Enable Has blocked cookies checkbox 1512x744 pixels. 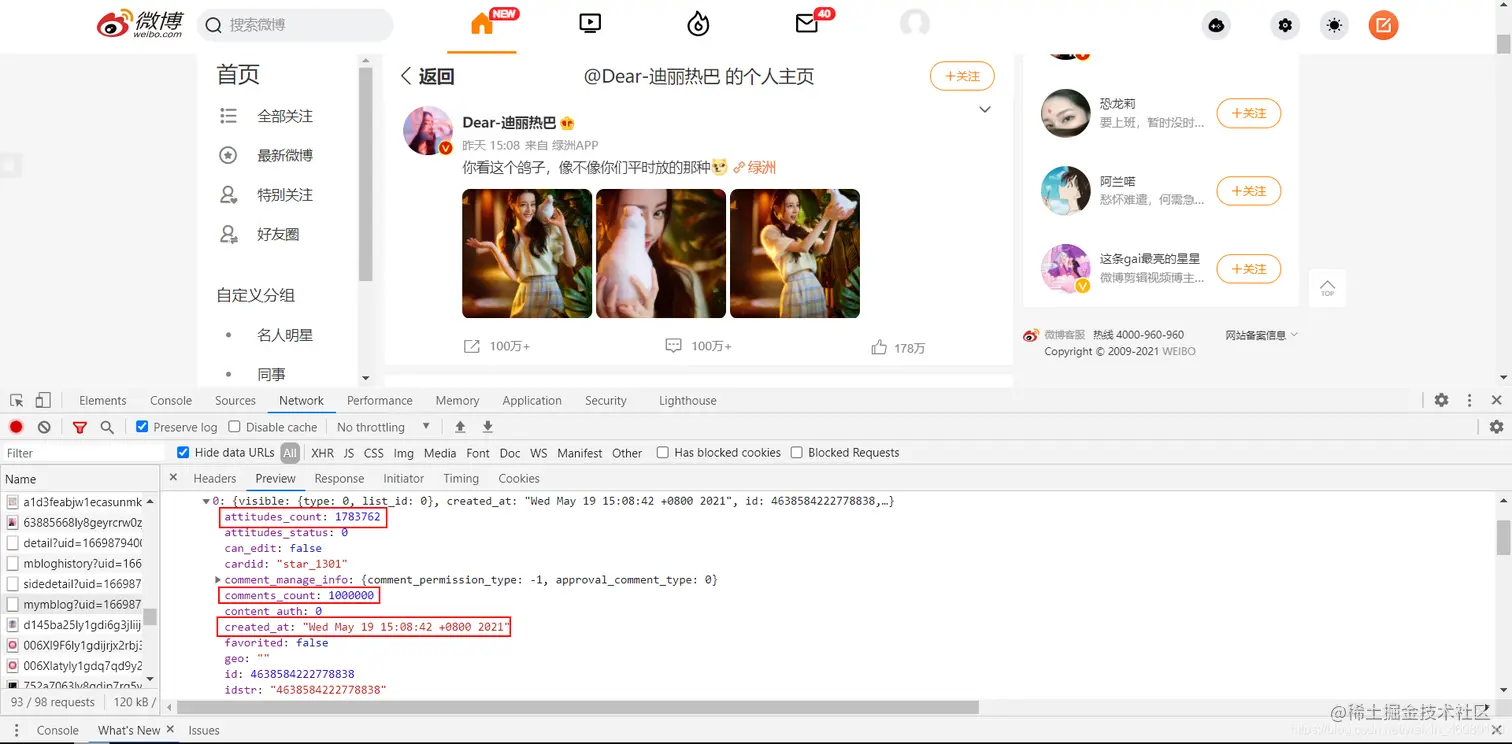click(662, 453)
